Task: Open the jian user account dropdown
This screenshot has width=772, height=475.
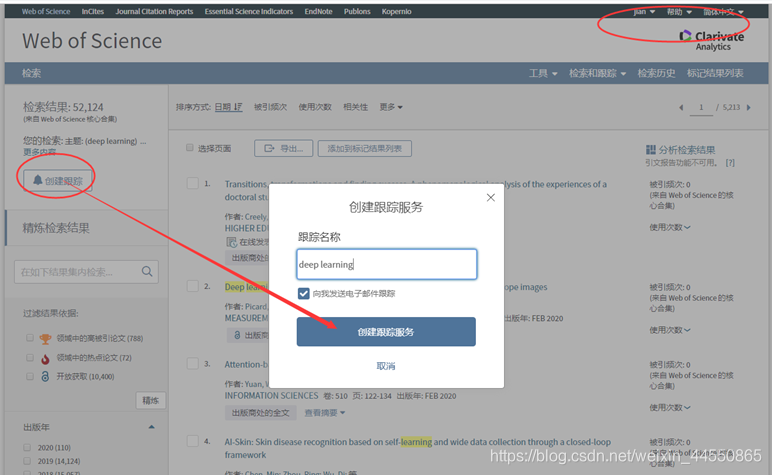Action: pos(644,11)
